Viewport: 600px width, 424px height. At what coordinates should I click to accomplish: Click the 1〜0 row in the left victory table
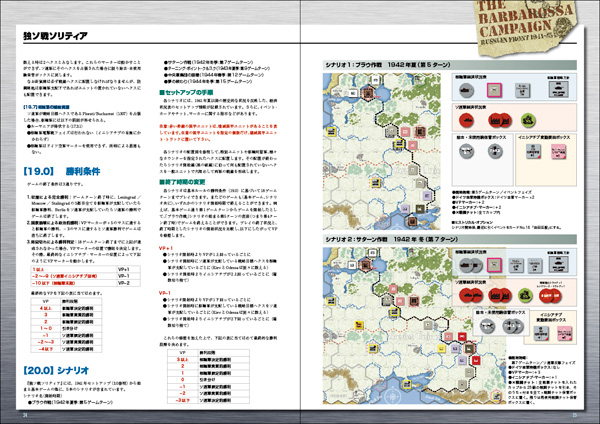(x=66, y=328)
